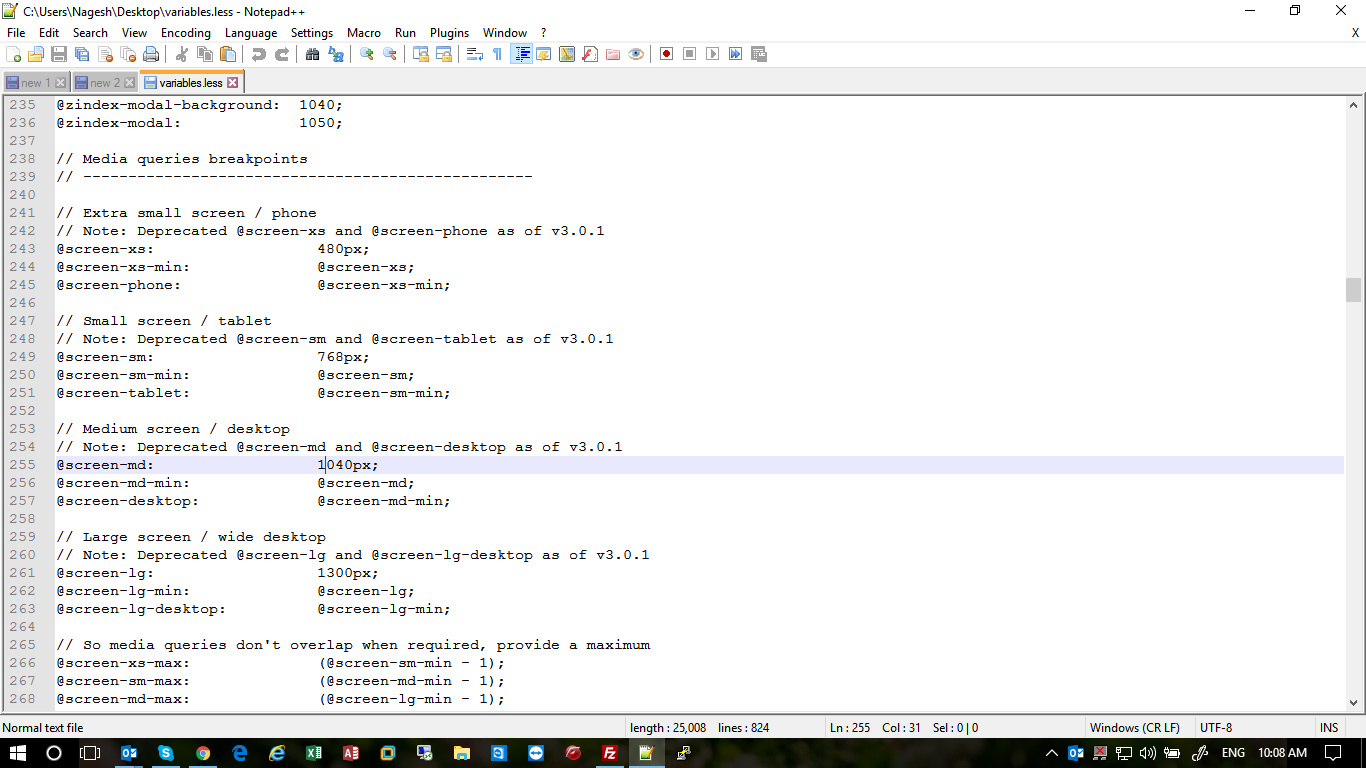Start macro recording with the red record icon
The image size is (1366, 768).
coord(666,54)
